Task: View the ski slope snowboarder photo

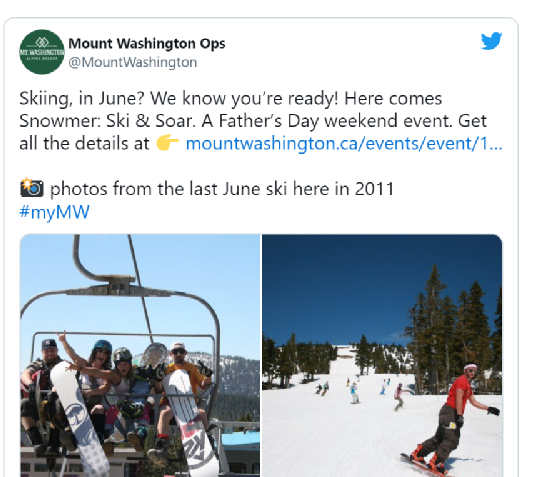Action: [382, 355]
